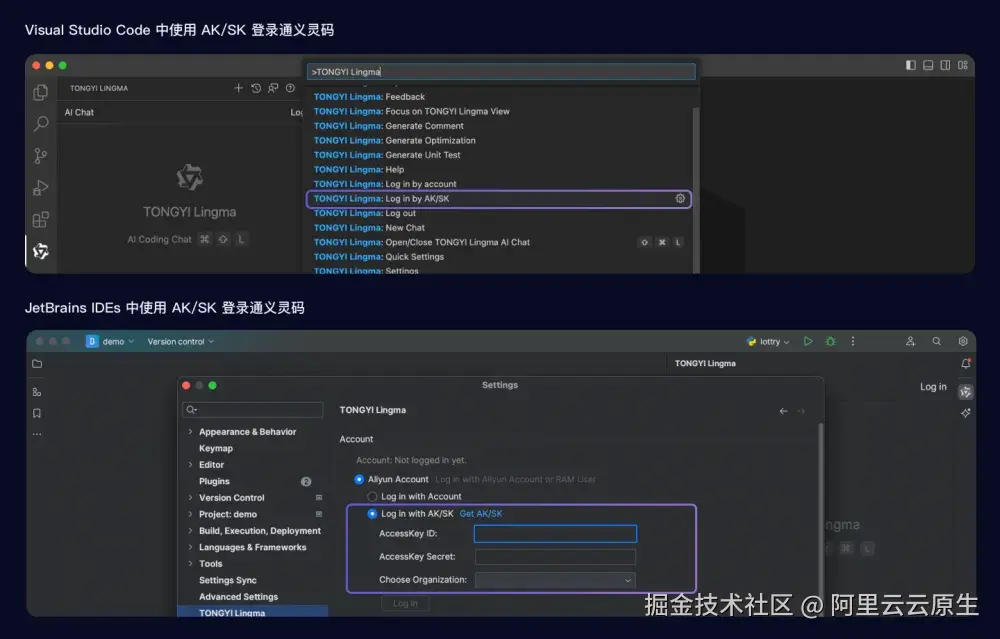This screenshot has width=1000, height=639.
Task: Open Customize Layout icon in VS Code title bar
Action: tap(962, 65)
